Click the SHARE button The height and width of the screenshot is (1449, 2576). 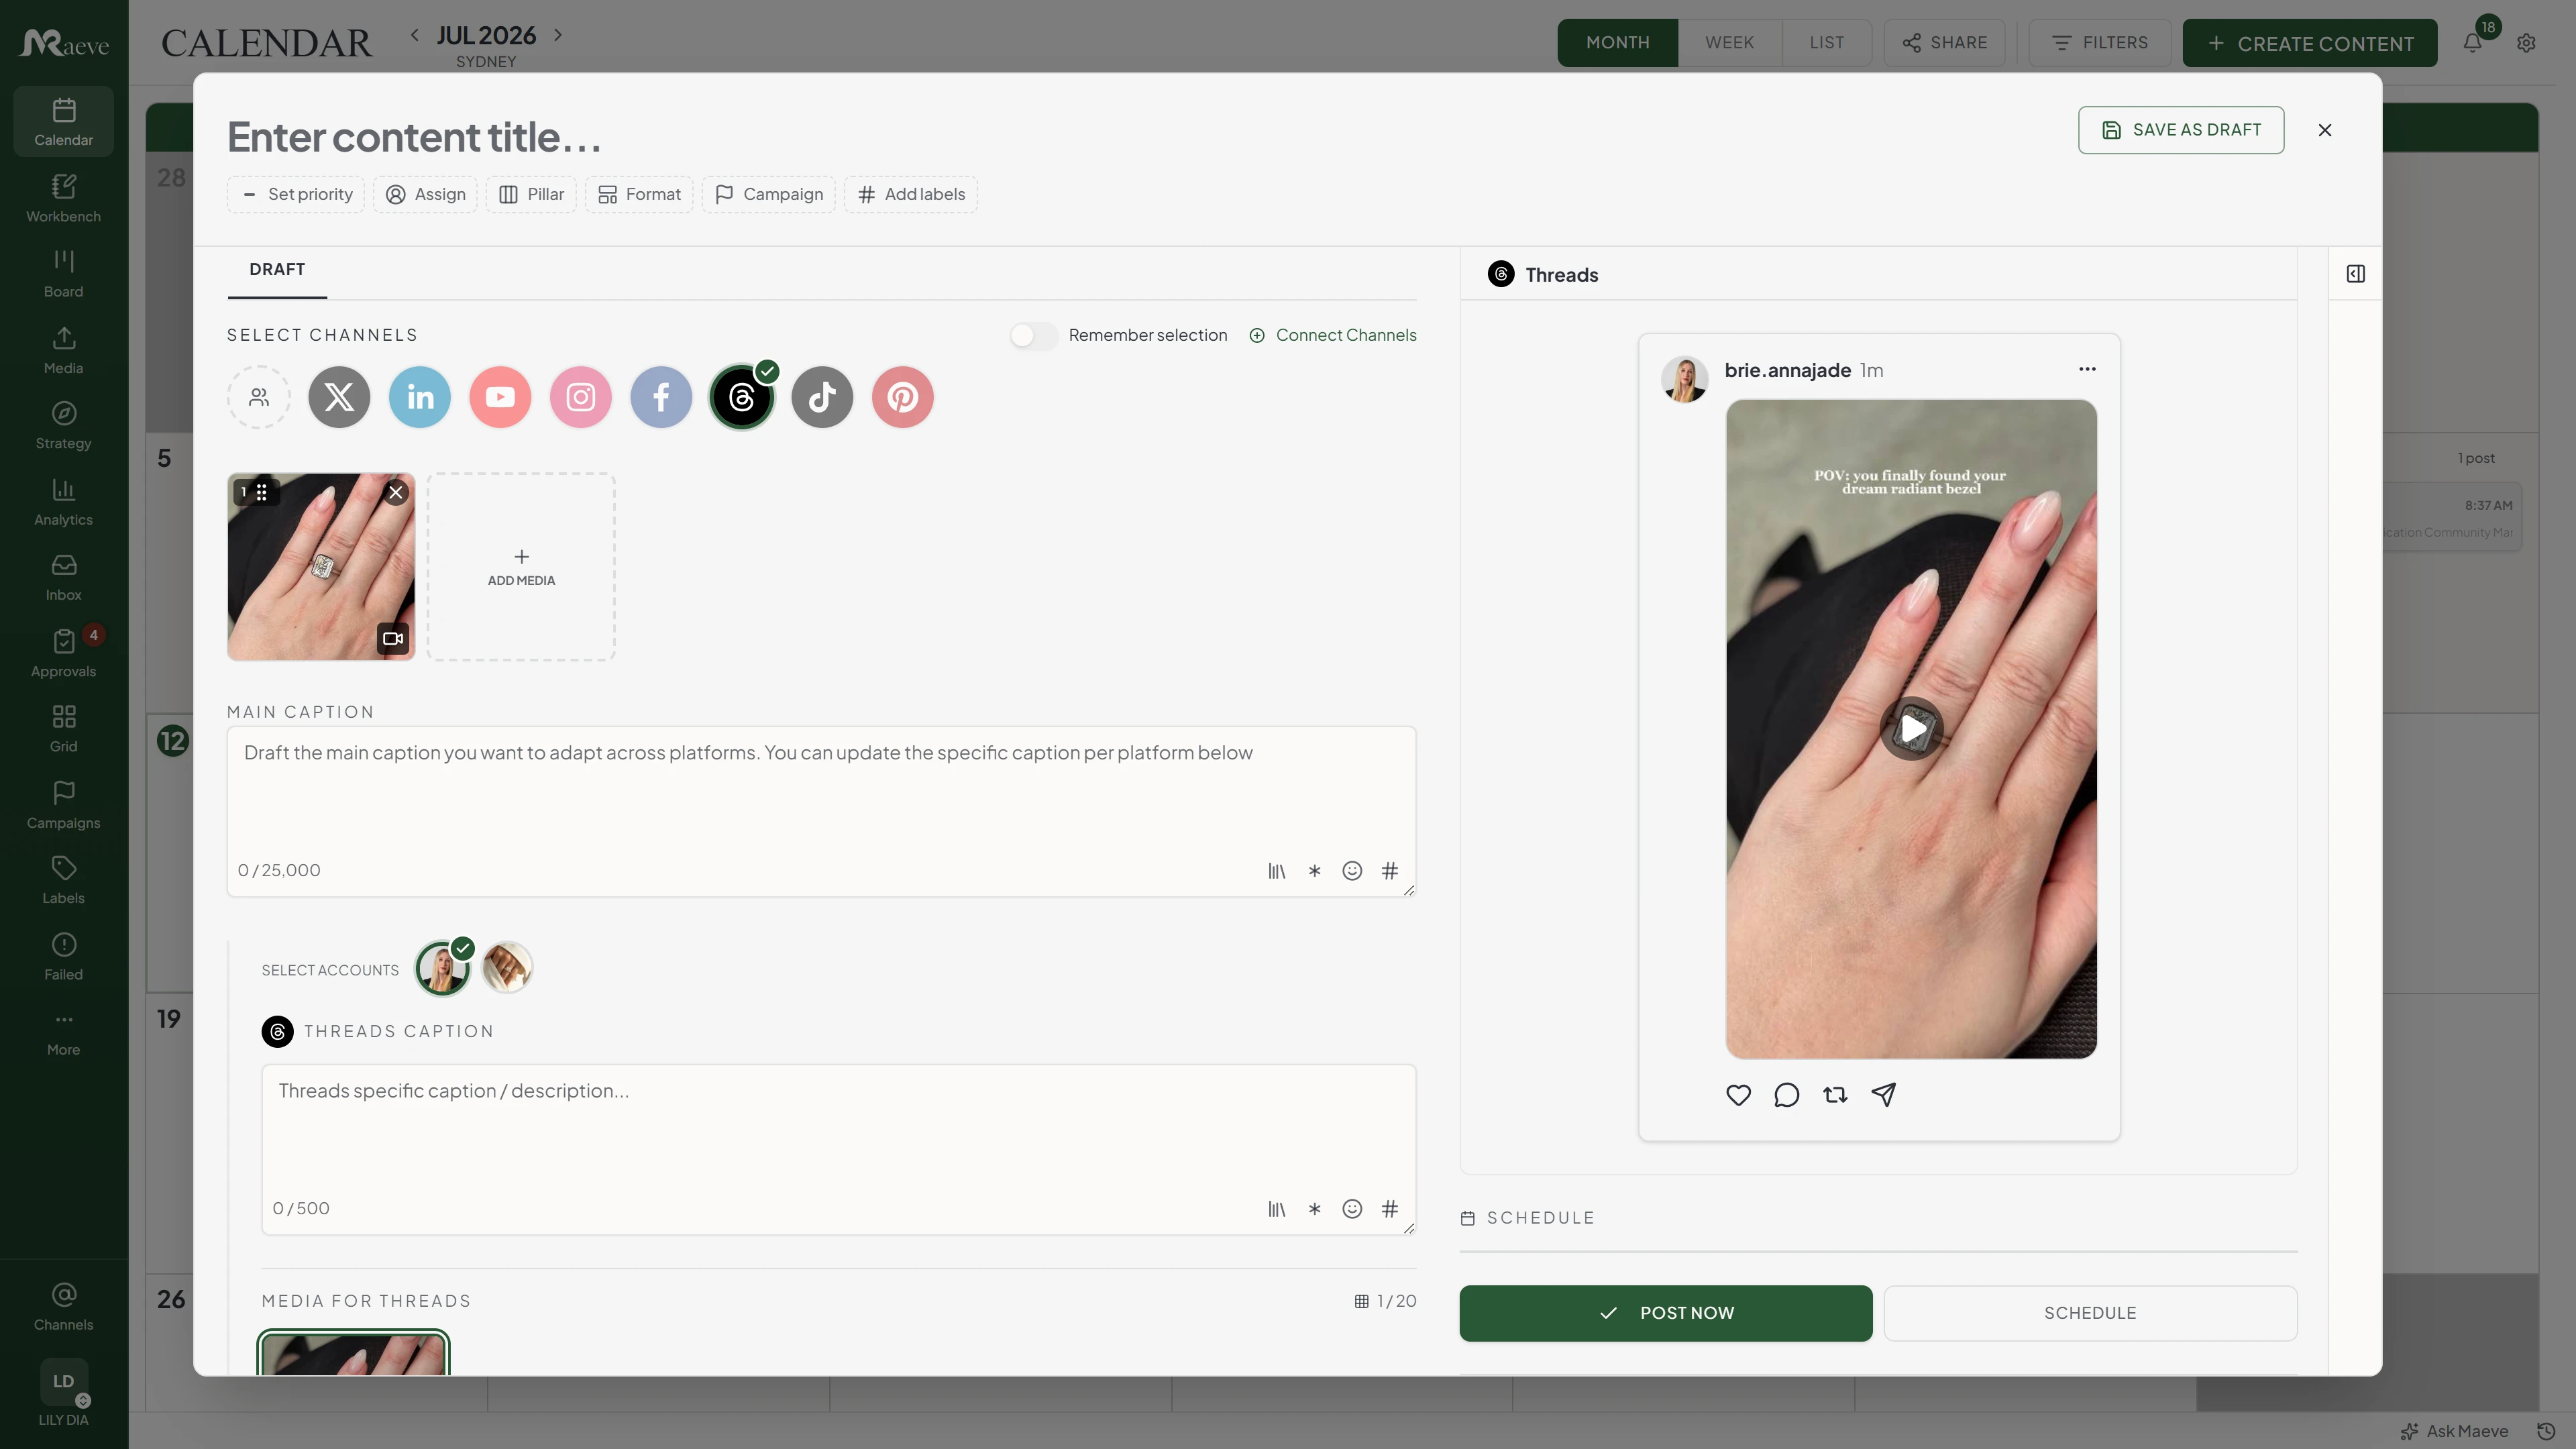click(x=1944, y=43)
